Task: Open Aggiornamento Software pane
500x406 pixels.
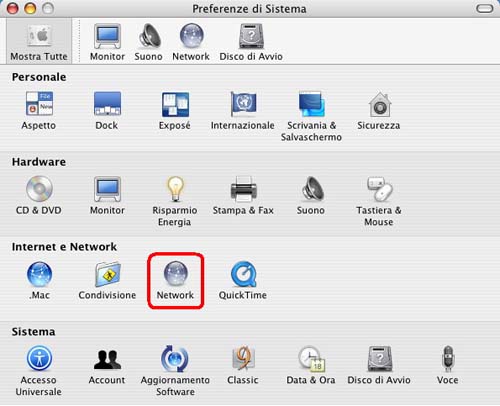Action: [x=175, y=371]
